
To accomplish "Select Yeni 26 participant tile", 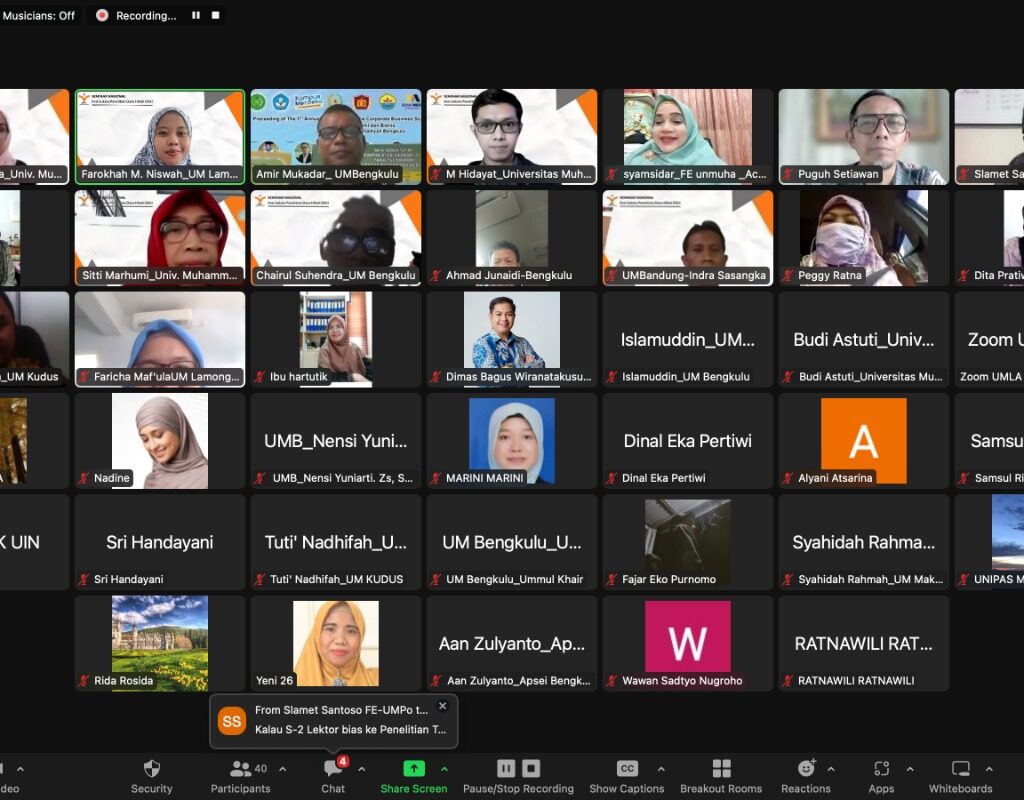I will (336, 643).
